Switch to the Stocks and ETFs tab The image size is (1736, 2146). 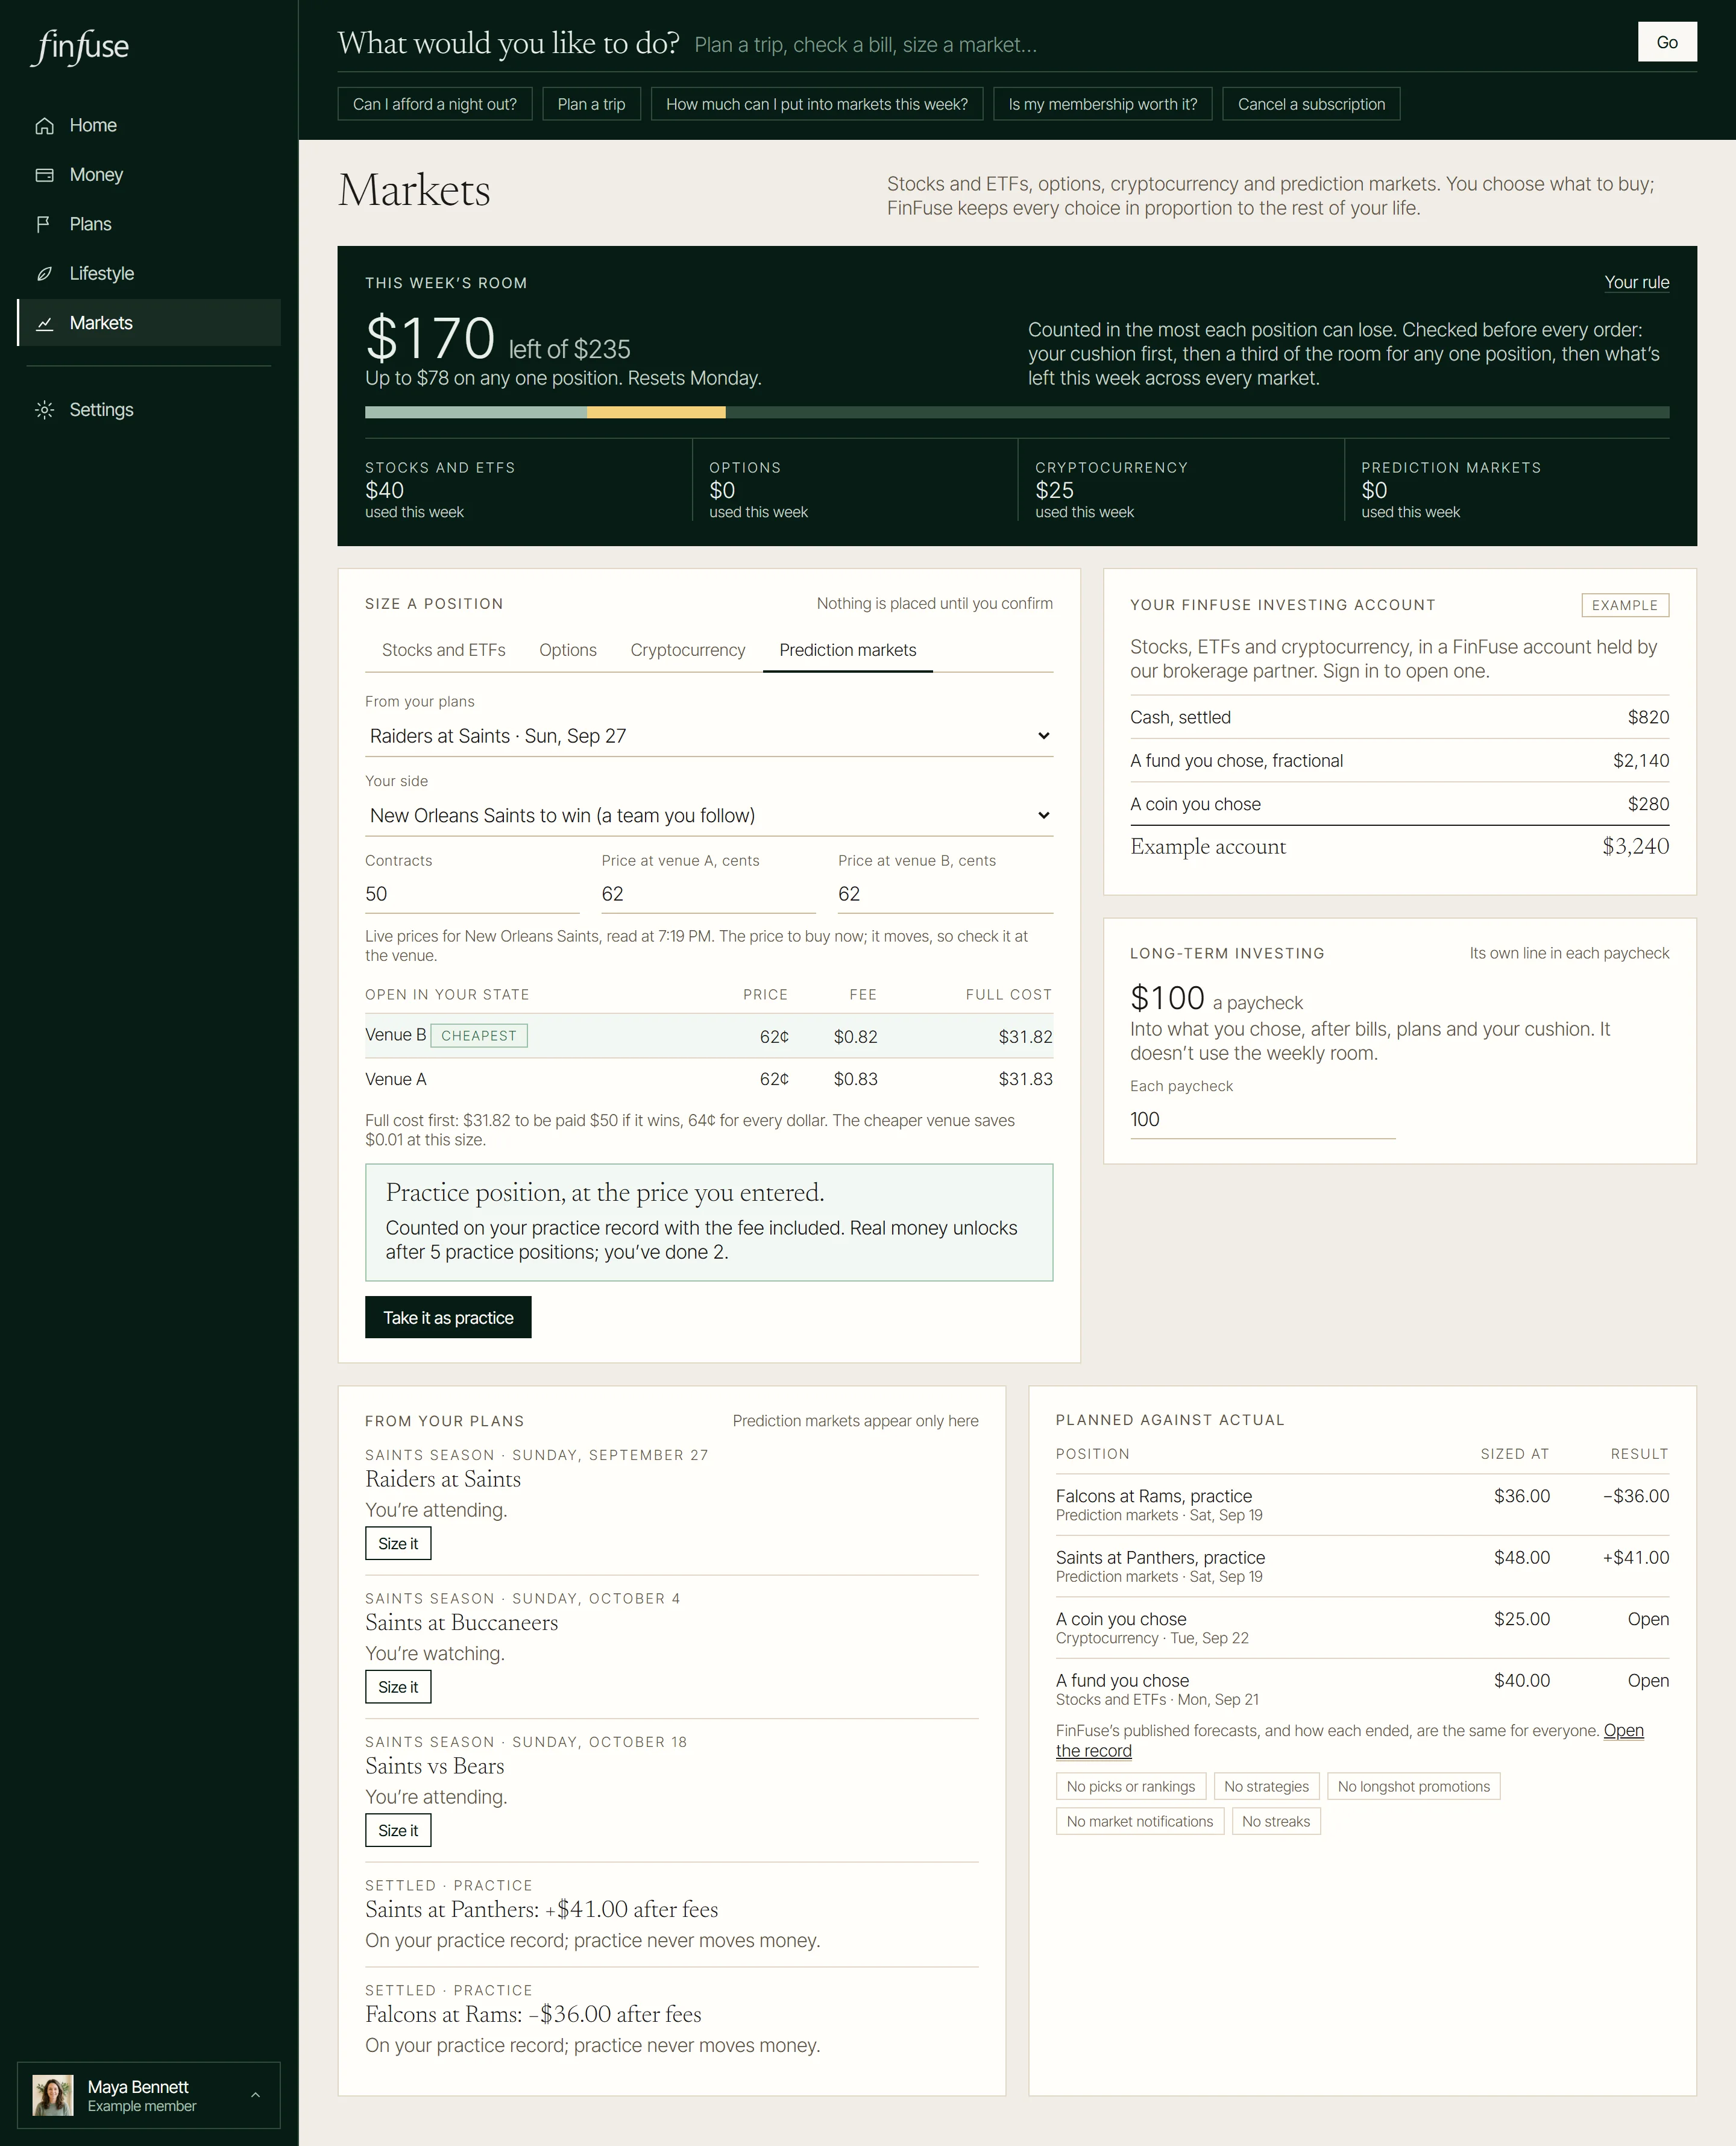tap(444, 650)
